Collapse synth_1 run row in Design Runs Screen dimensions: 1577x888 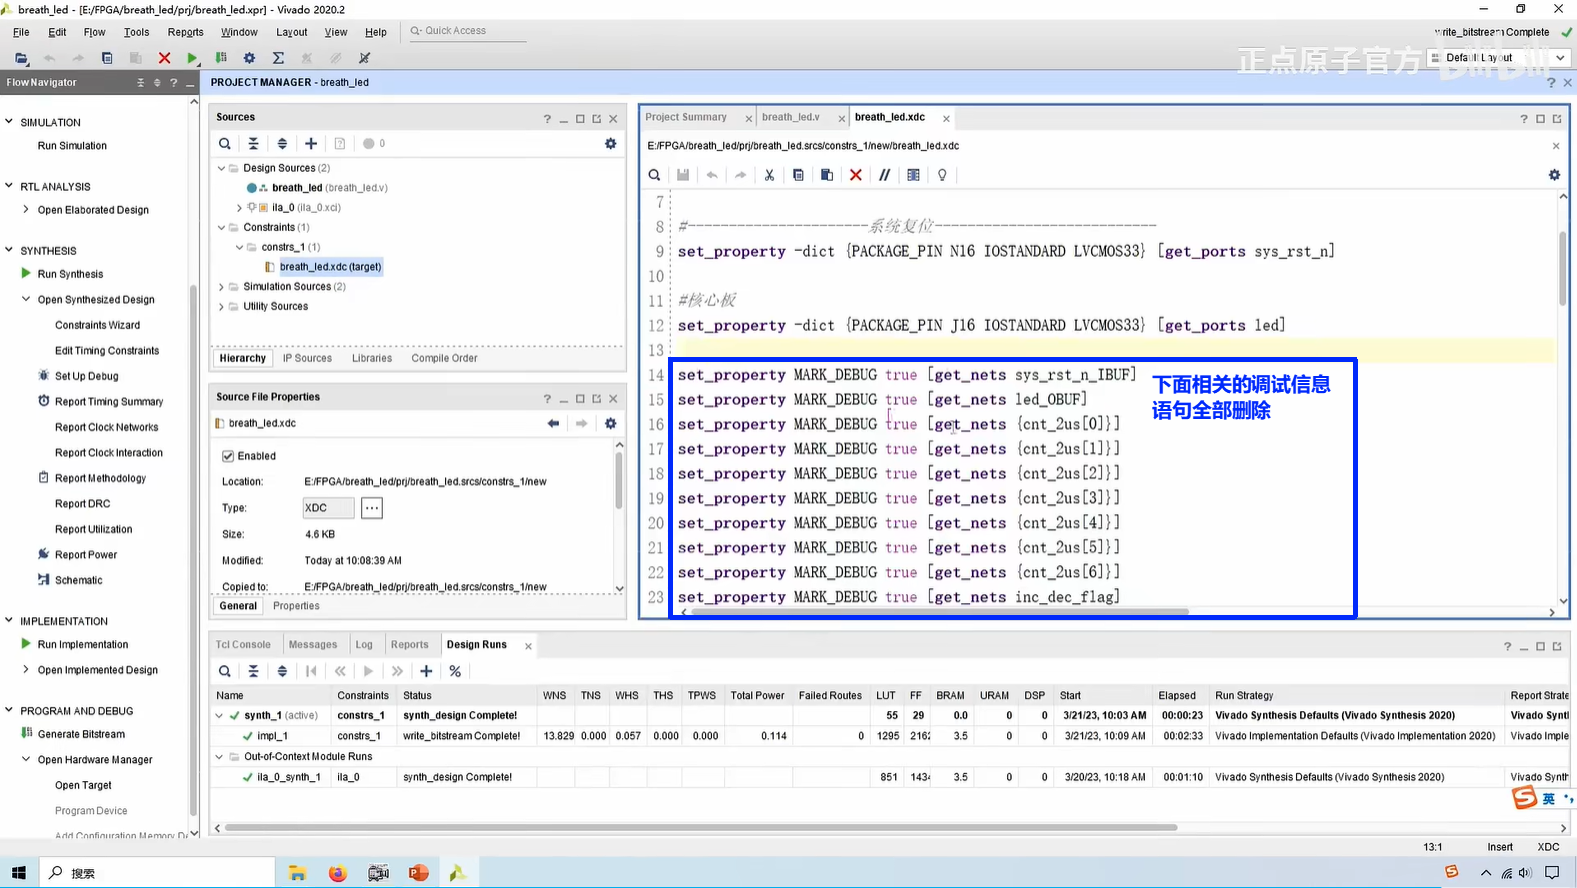(x=220, y=715)
